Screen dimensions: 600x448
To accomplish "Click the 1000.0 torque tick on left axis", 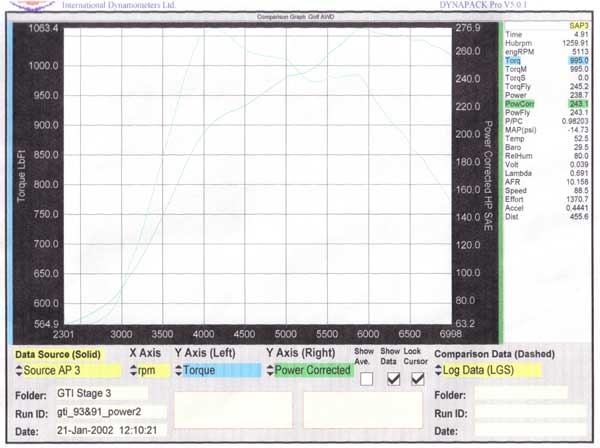I will (44, 66).
